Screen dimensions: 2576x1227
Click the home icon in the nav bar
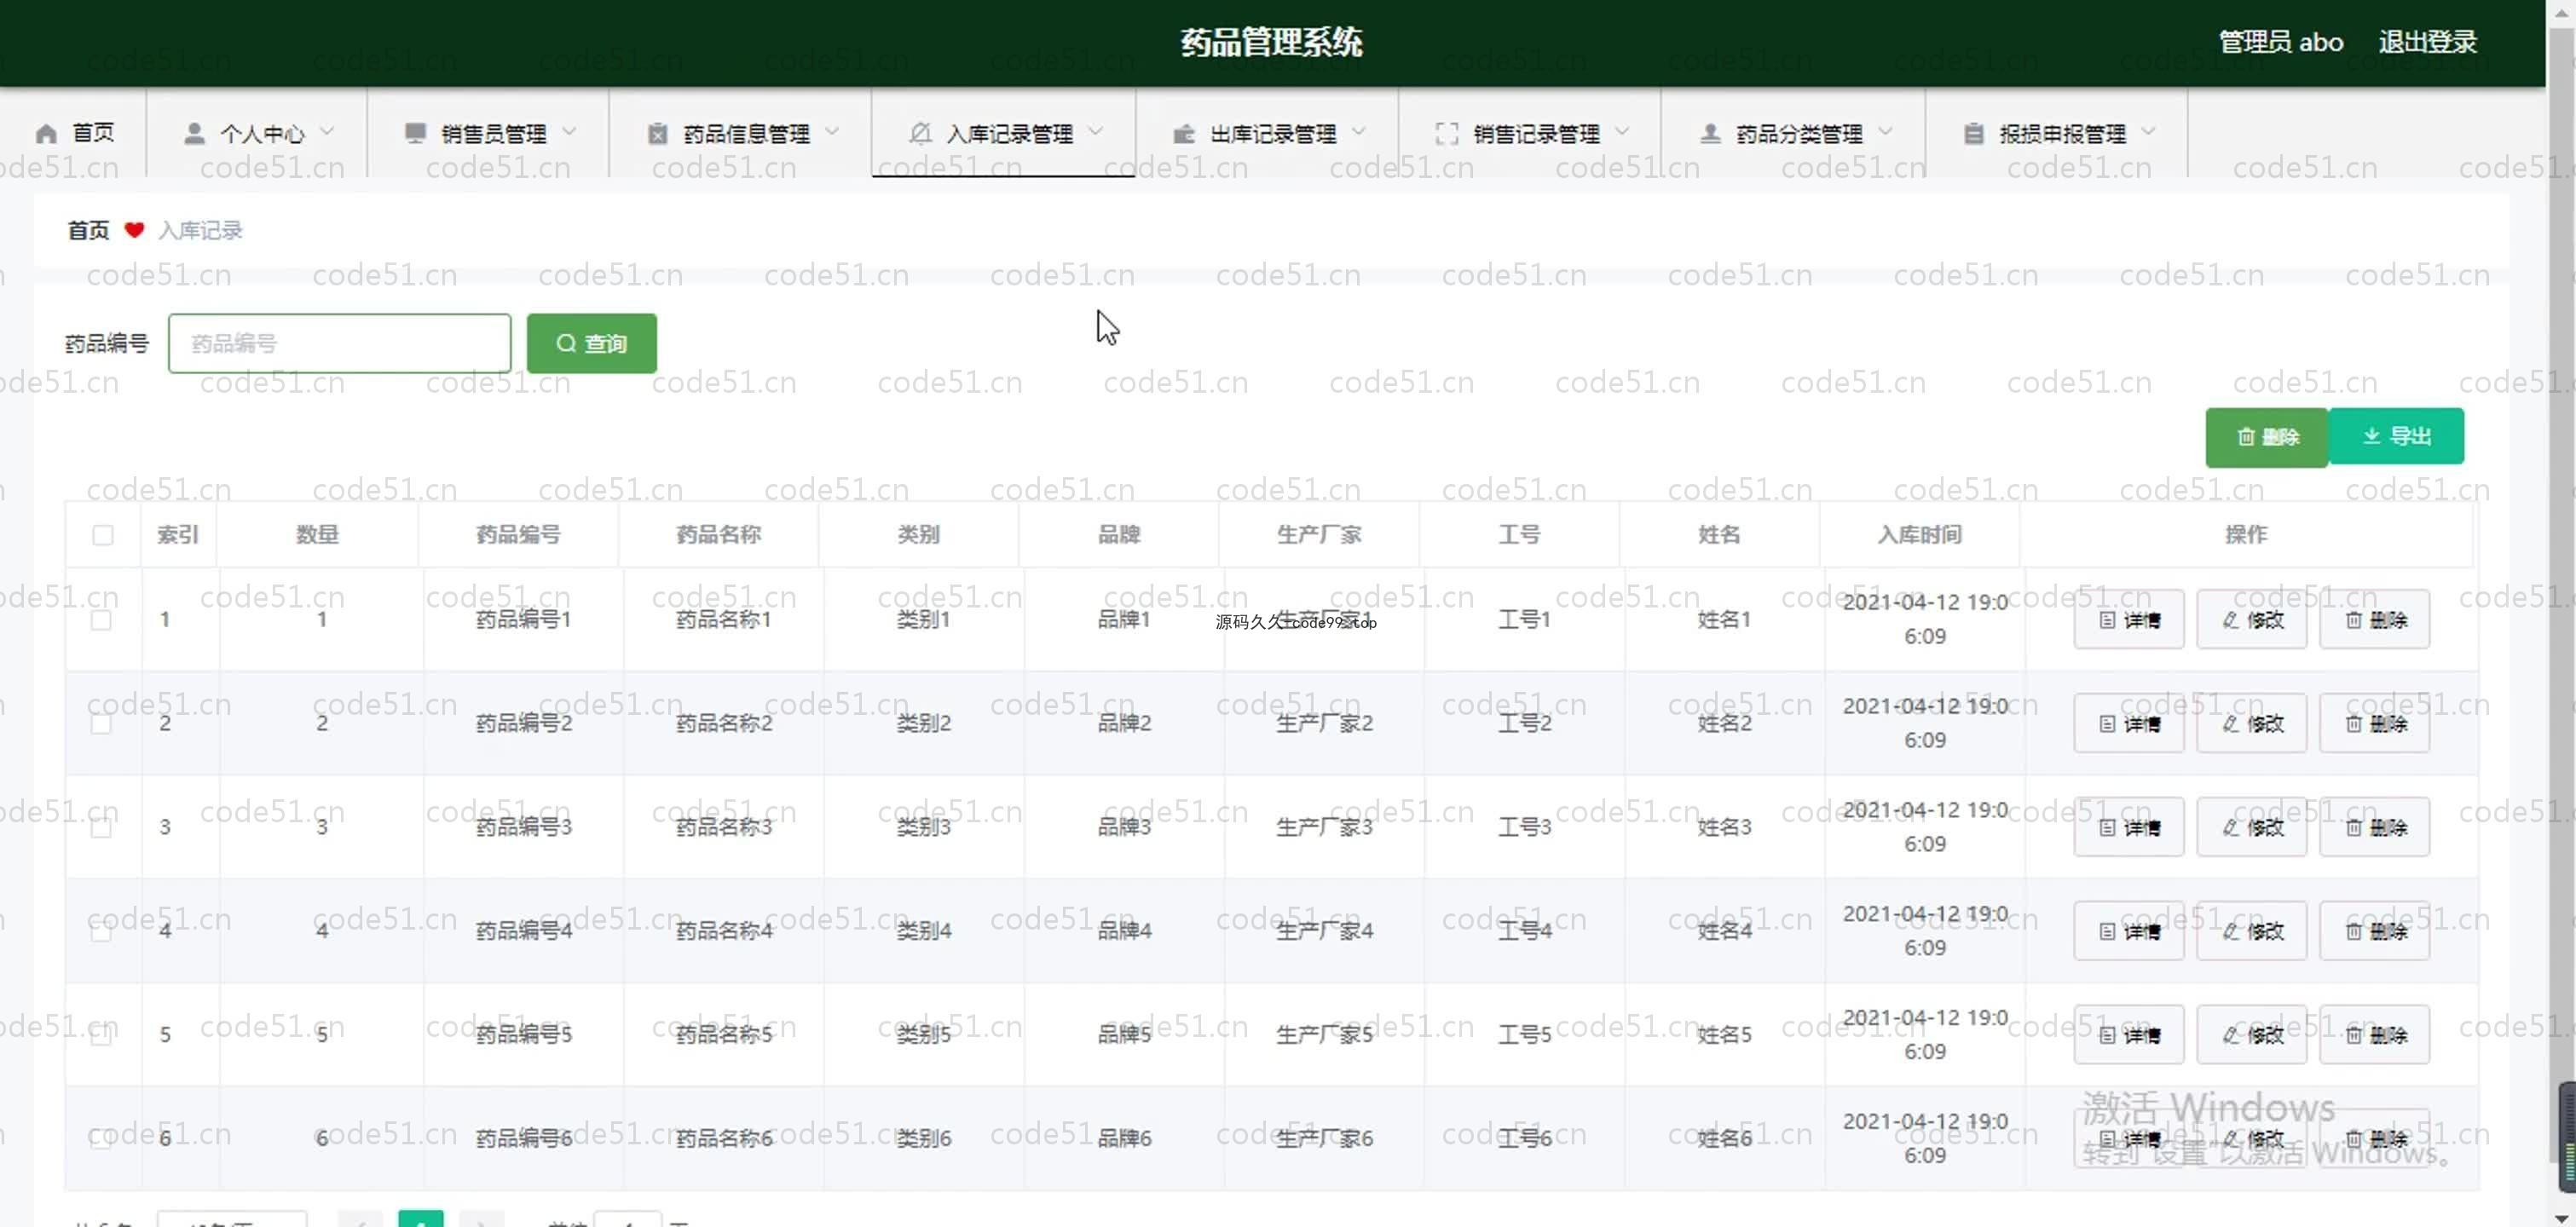coord(46,133)
